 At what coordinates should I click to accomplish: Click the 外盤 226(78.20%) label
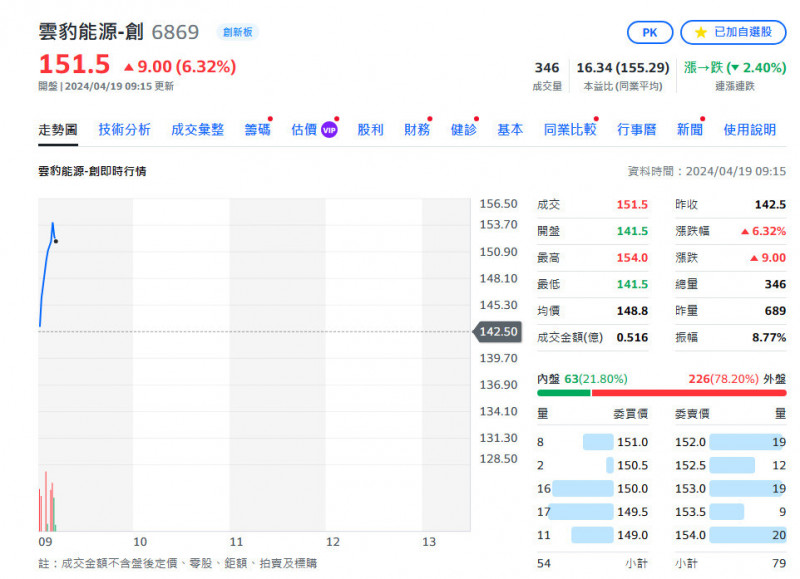[737, 379]
